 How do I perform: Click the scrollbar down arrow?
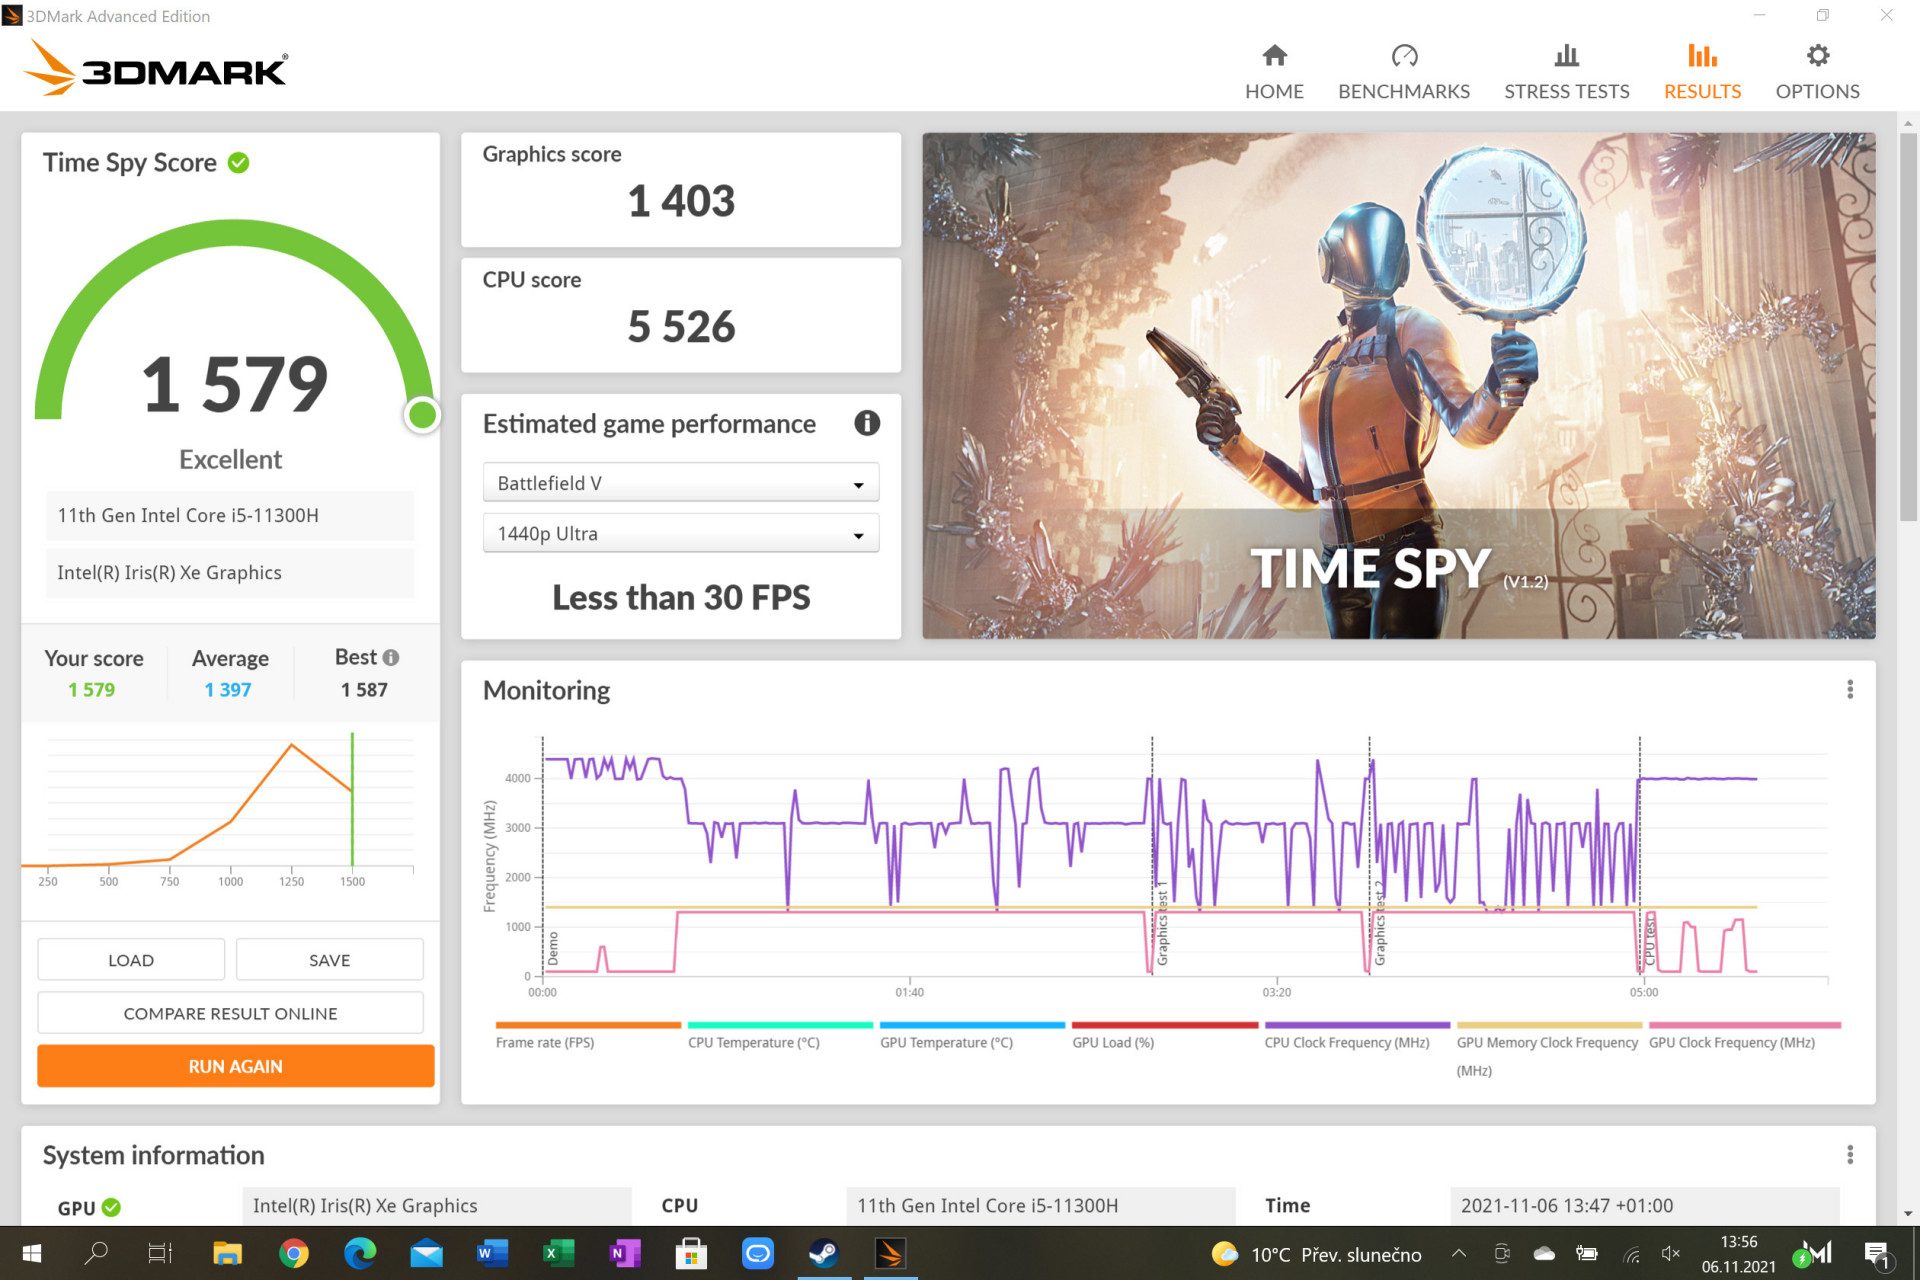(x=1908, y=1213)
